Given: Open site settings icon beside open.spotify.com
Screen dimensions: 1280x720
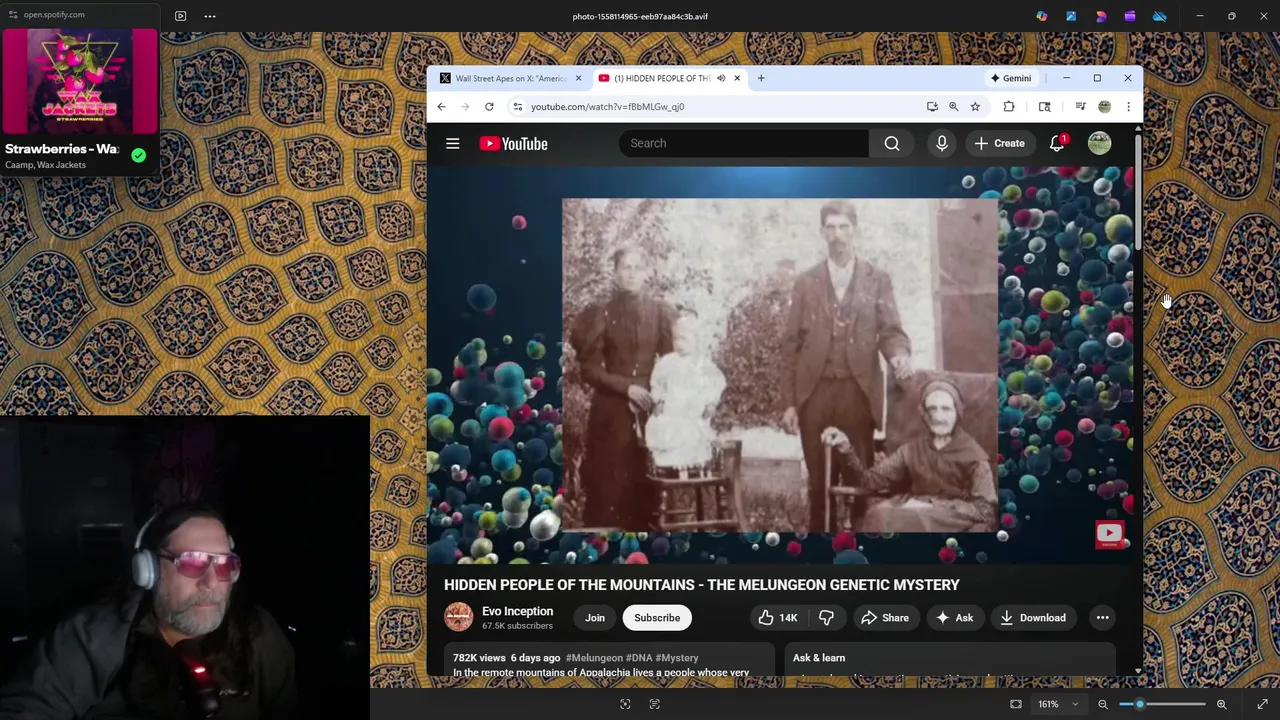Looking at the screenshot, I should point(14,15).
